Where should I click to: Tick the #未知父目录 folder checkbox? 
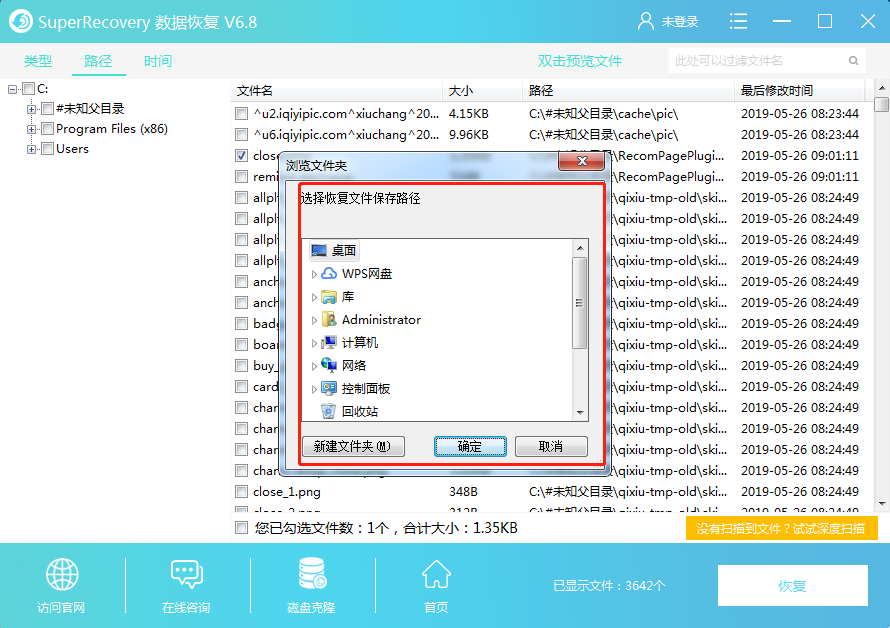(47, 108)
